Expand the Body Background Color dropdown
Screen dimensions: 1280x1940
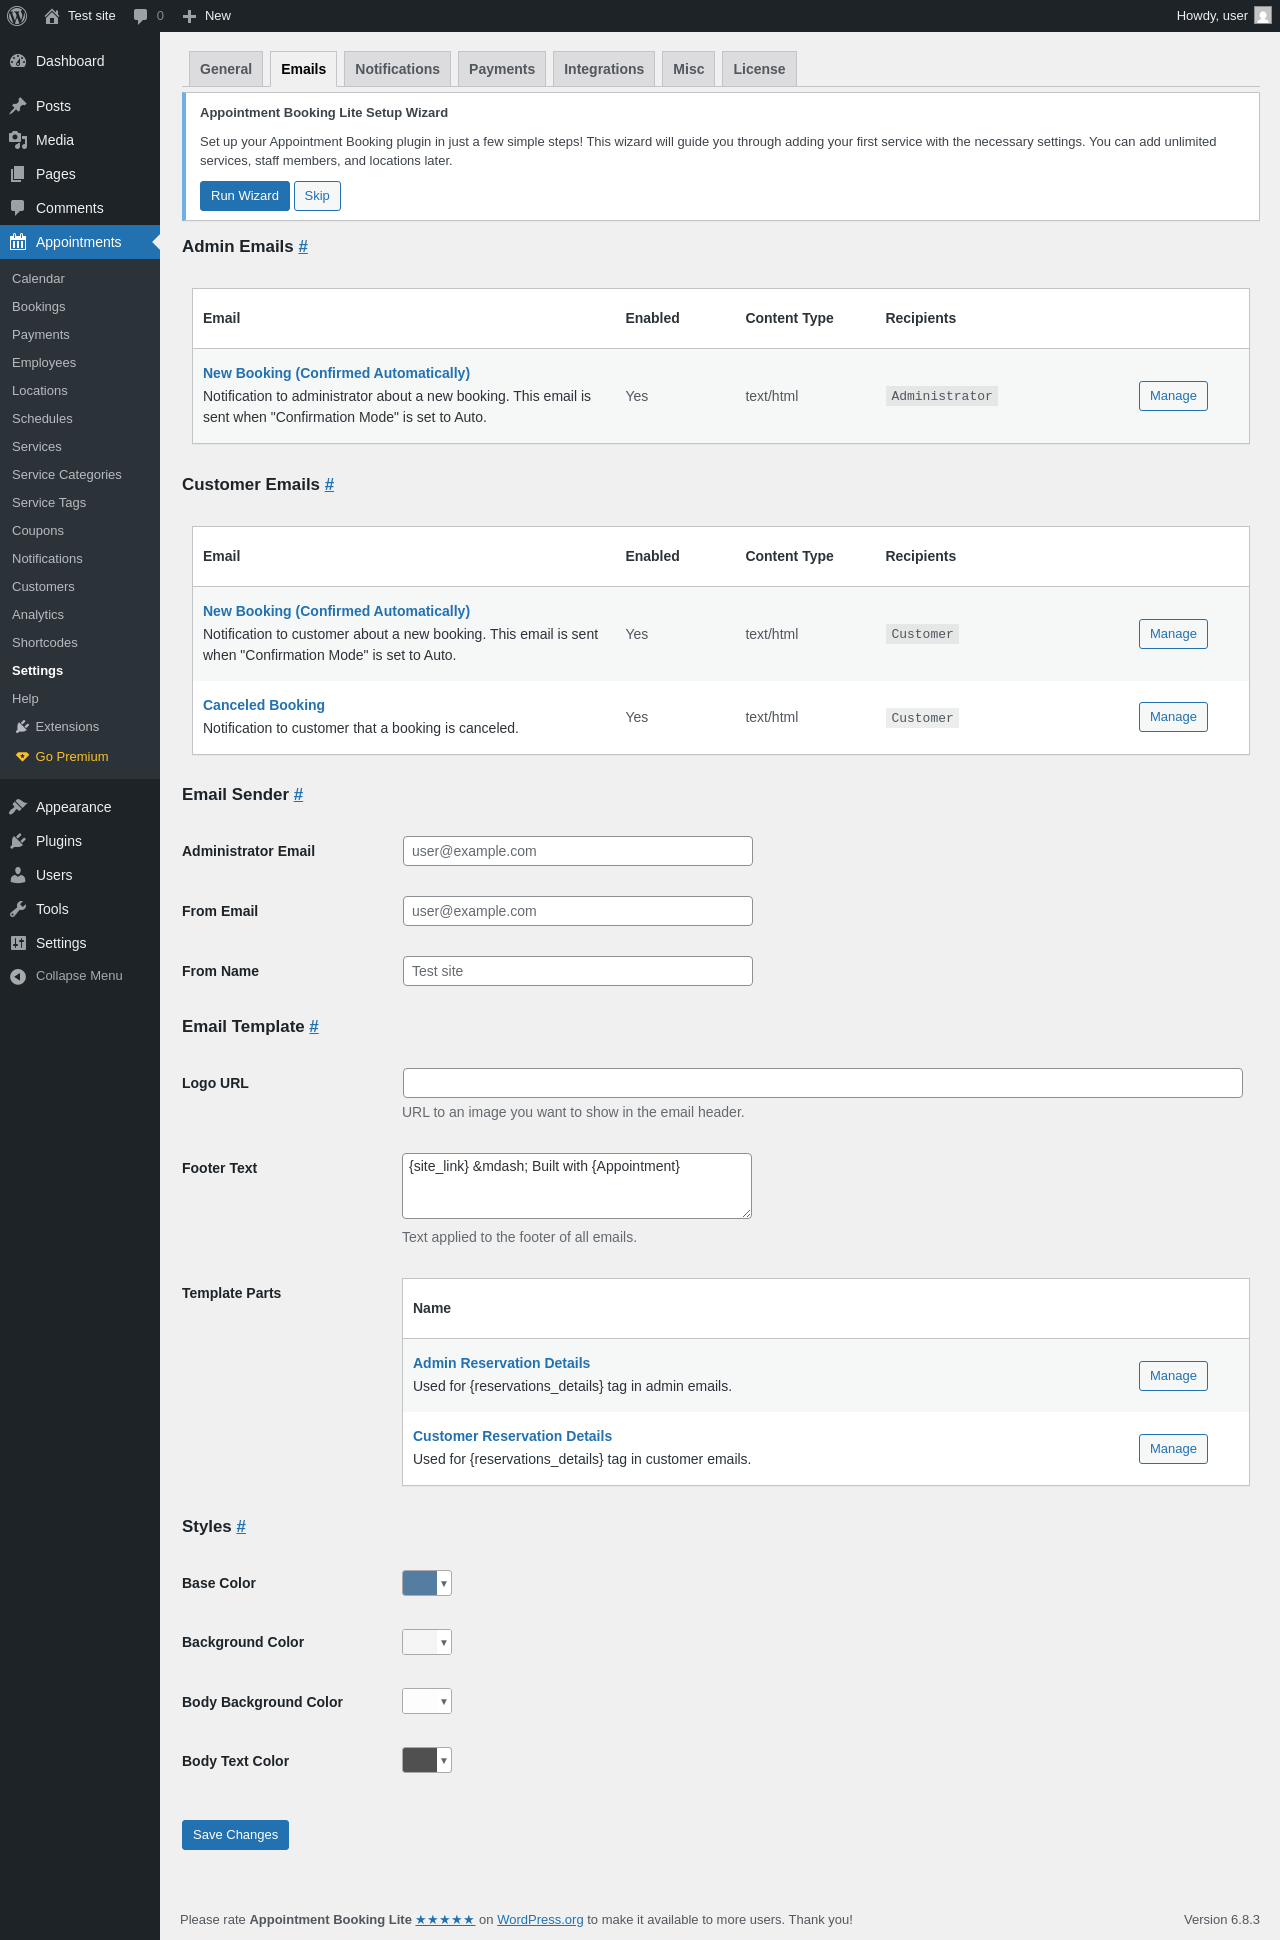(444, 1701)
